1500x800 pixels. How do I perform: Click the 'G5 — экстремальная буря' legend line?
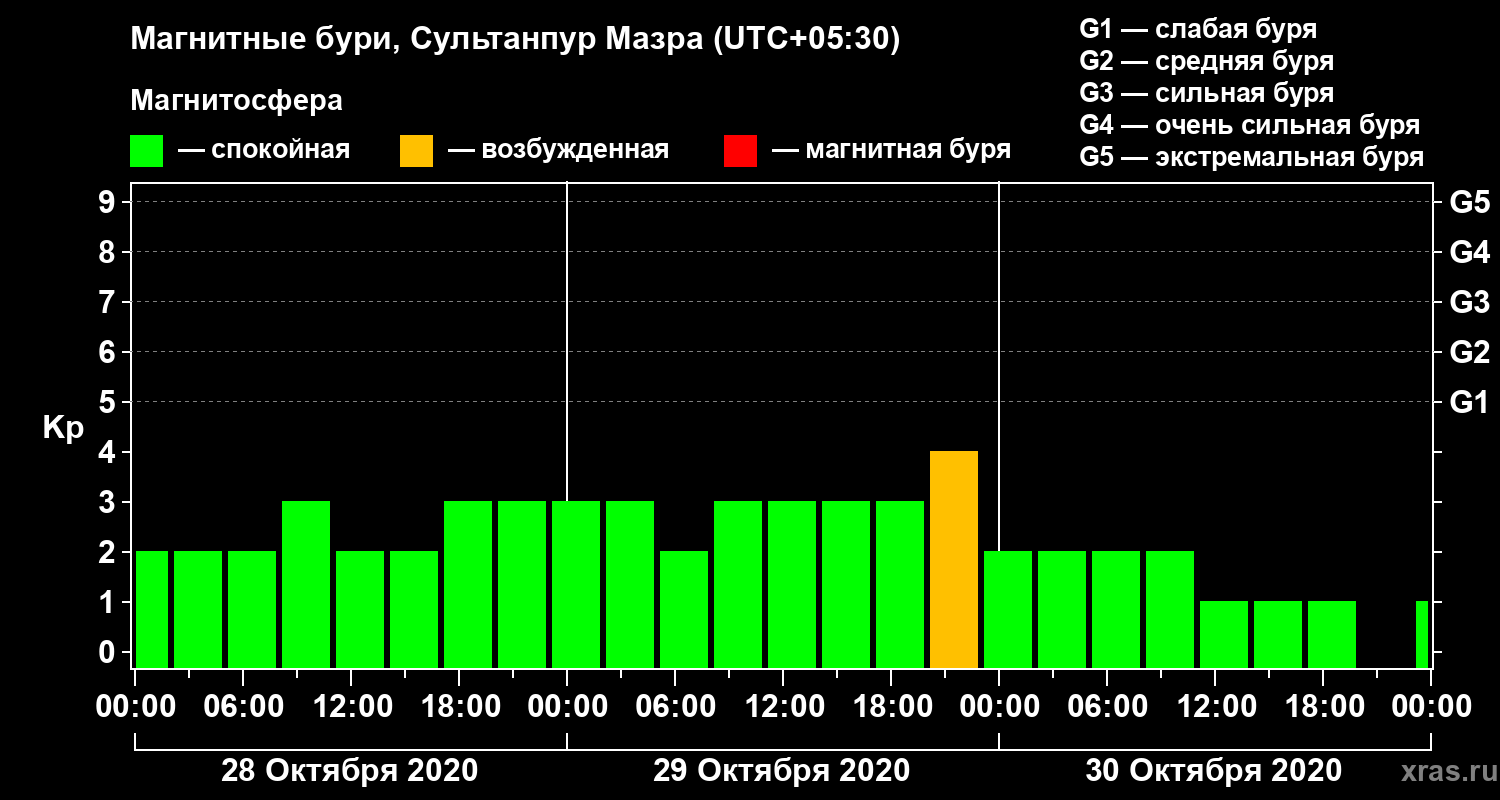tap(1252, 158)
